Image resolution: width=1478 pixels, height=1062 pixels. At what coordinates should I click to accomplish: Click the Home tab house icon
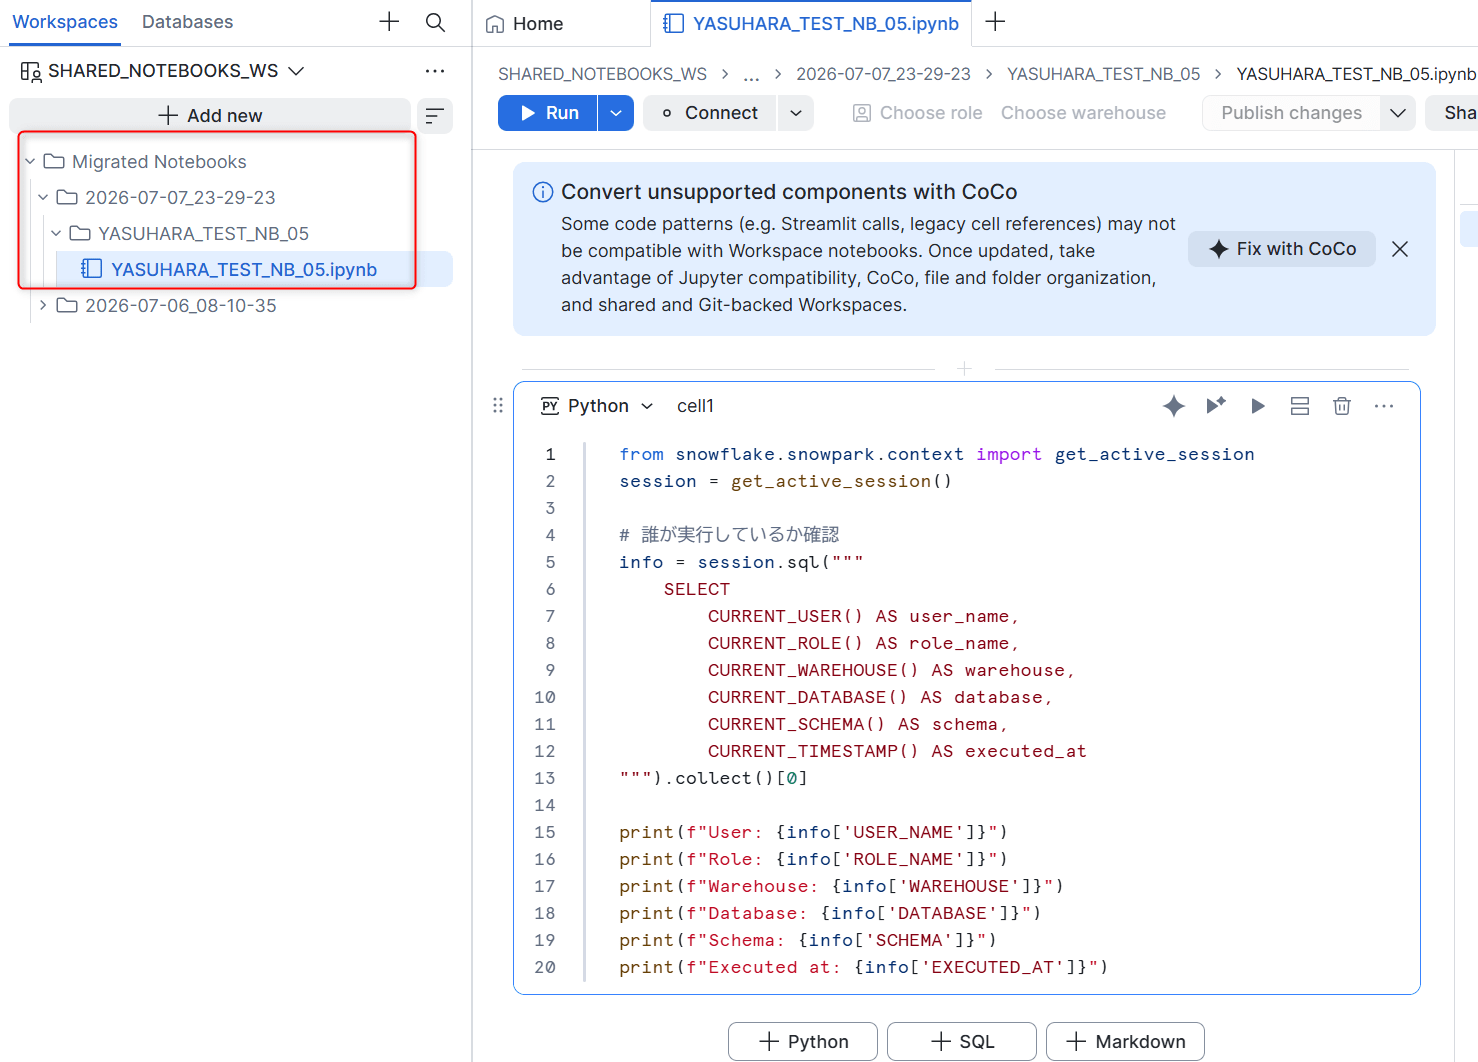click(495, 24)
